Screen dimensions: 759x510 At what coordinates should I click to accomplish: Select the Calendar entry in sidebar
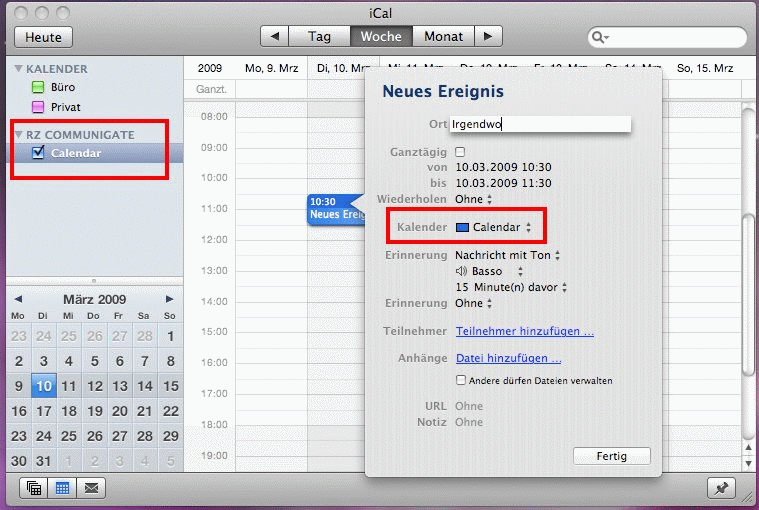click(x=94, y=153)
